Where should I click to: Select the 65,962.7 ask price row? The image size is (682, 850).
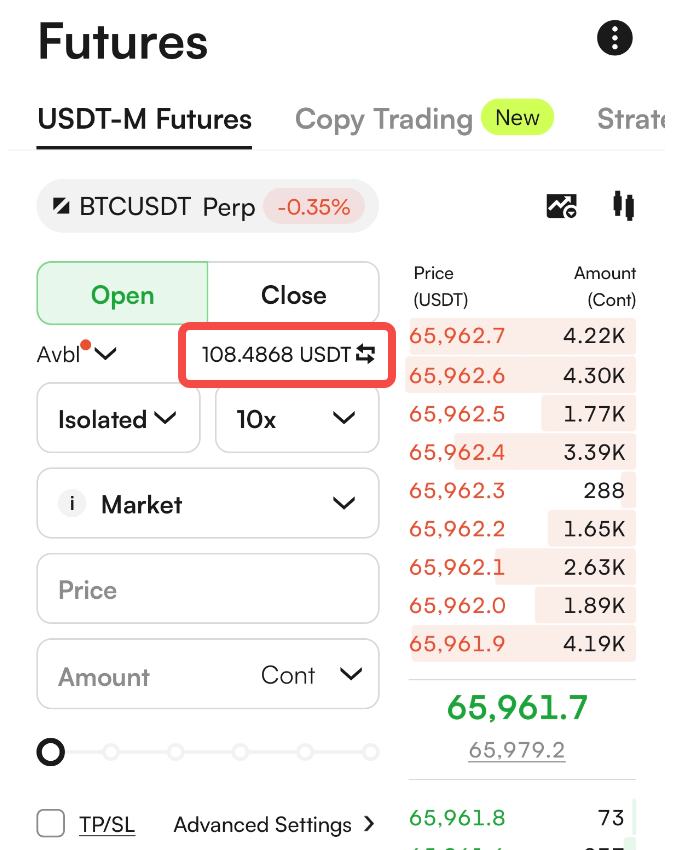tap(522, 336)
